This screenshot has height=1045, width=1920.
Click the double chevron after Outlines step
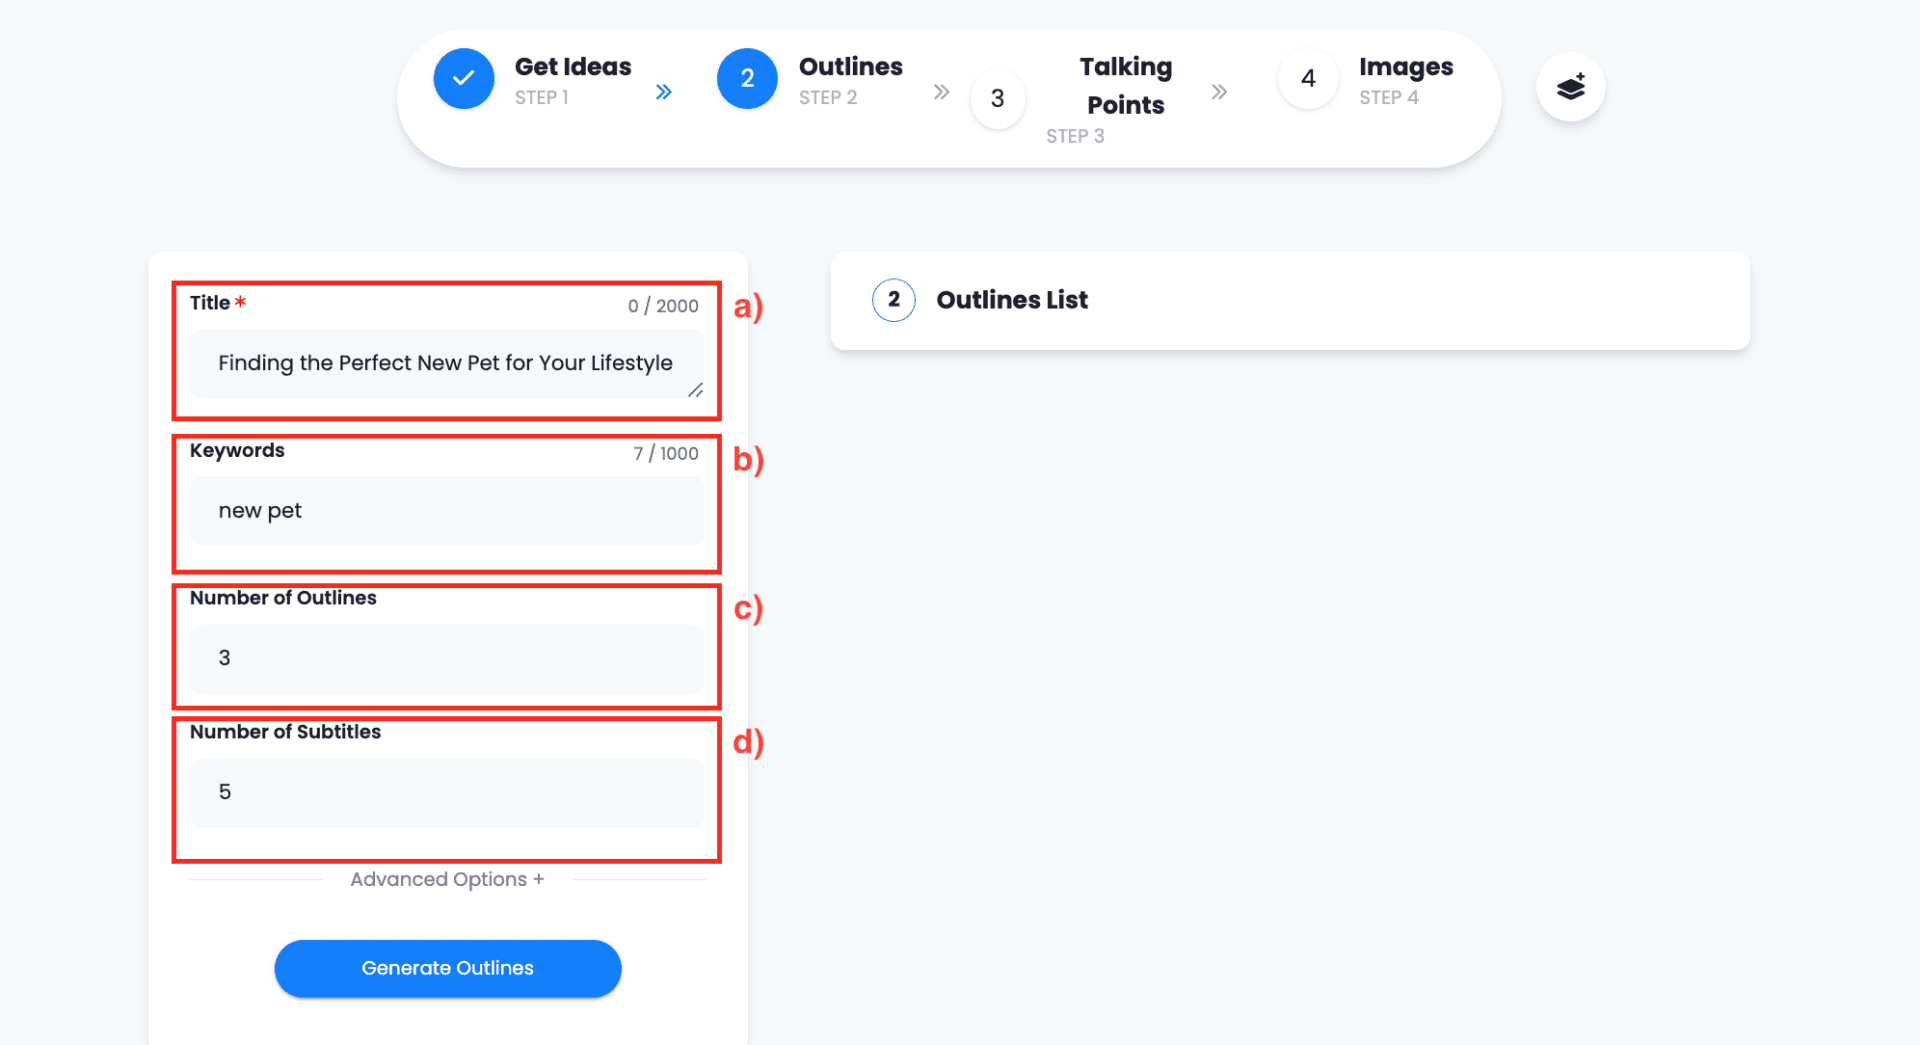click(x=941, y=92)
